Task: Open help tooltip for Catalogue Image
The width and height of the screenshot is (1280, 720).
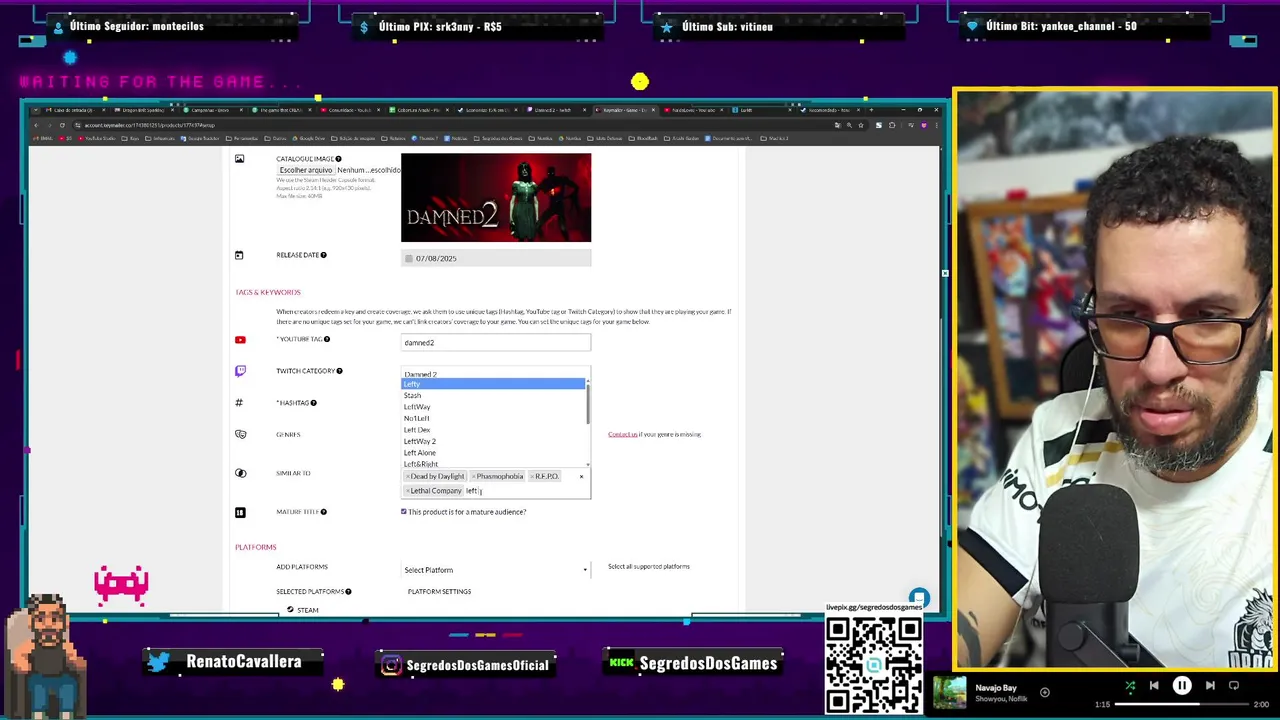Action: [x=338, y=159]
